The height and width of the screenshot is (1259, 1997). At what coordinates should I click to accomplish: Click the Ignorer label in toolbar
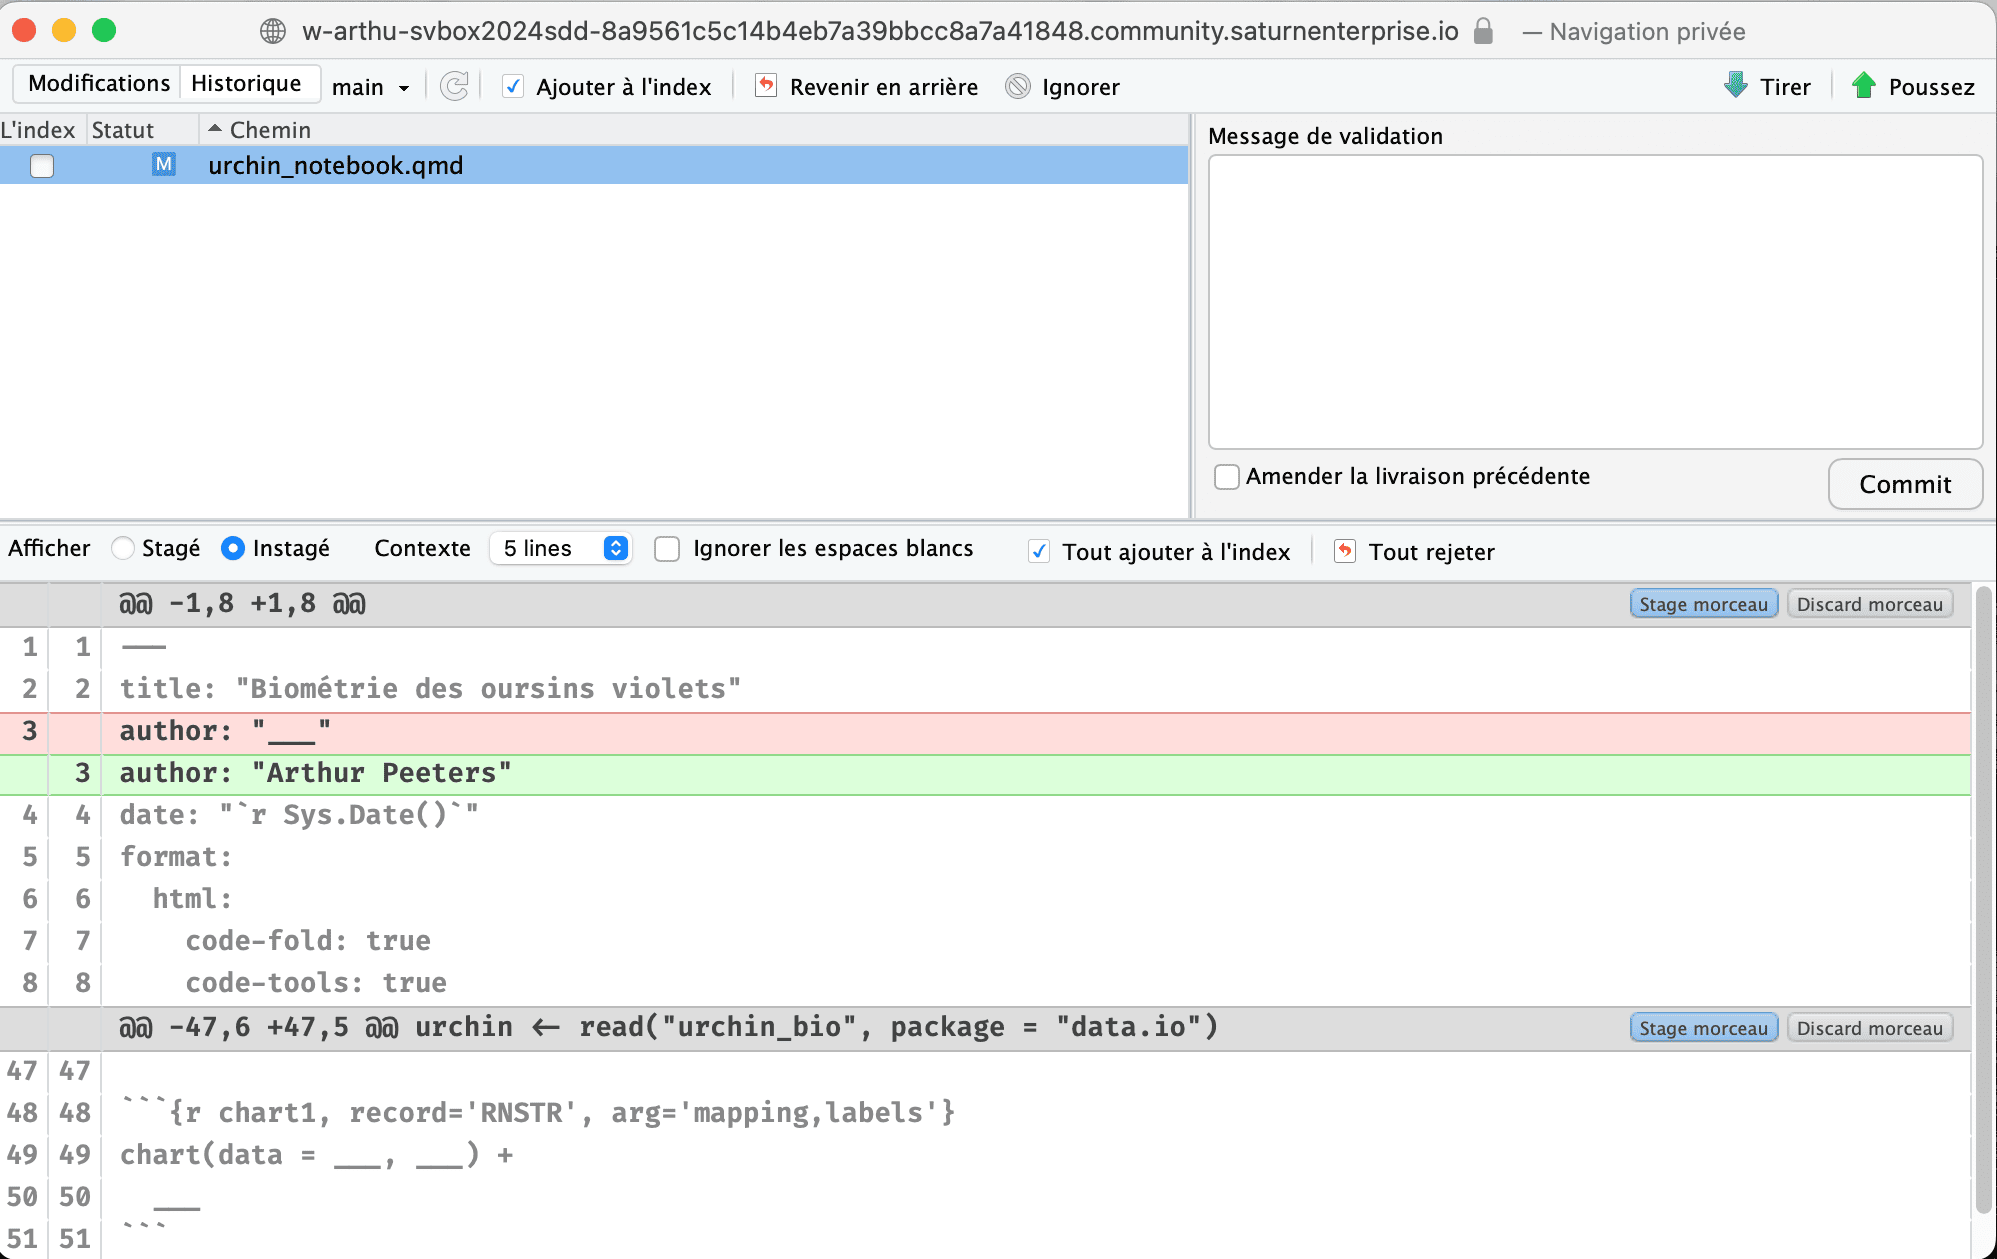pos(1080,87)
